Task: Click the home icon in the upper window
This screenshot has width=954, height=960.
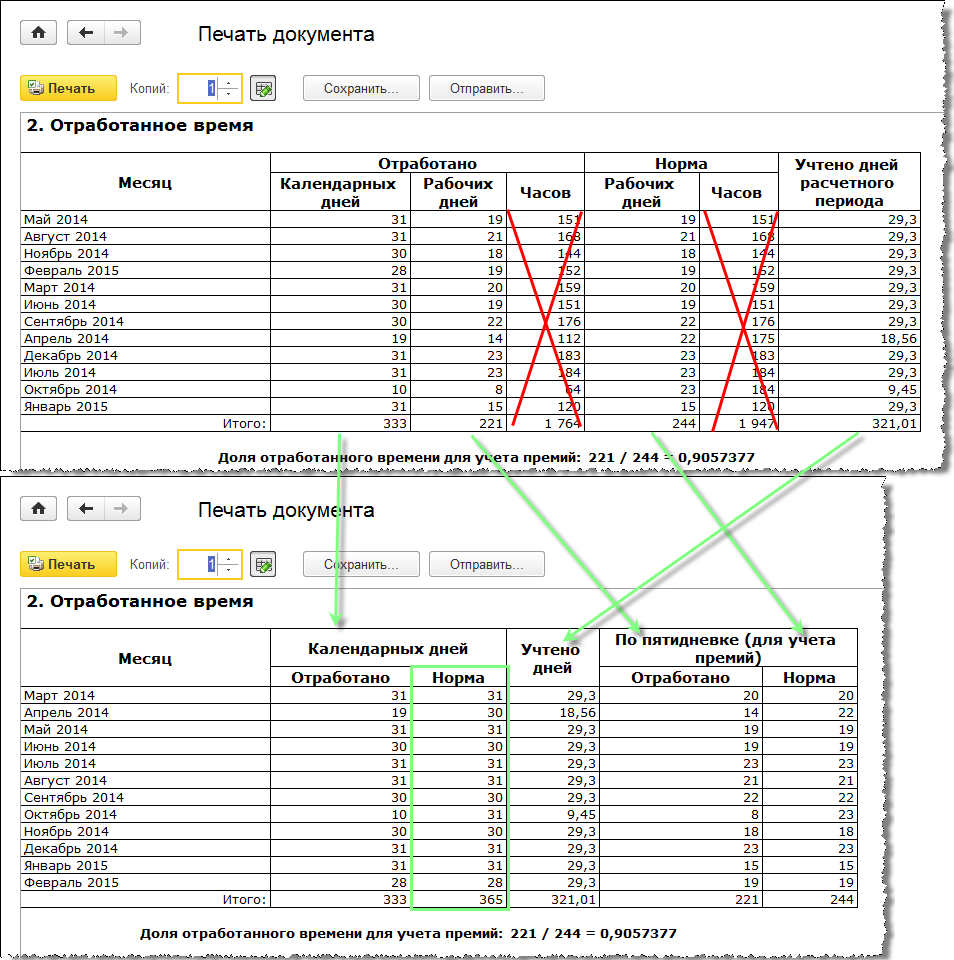Action: click(39, 33)
